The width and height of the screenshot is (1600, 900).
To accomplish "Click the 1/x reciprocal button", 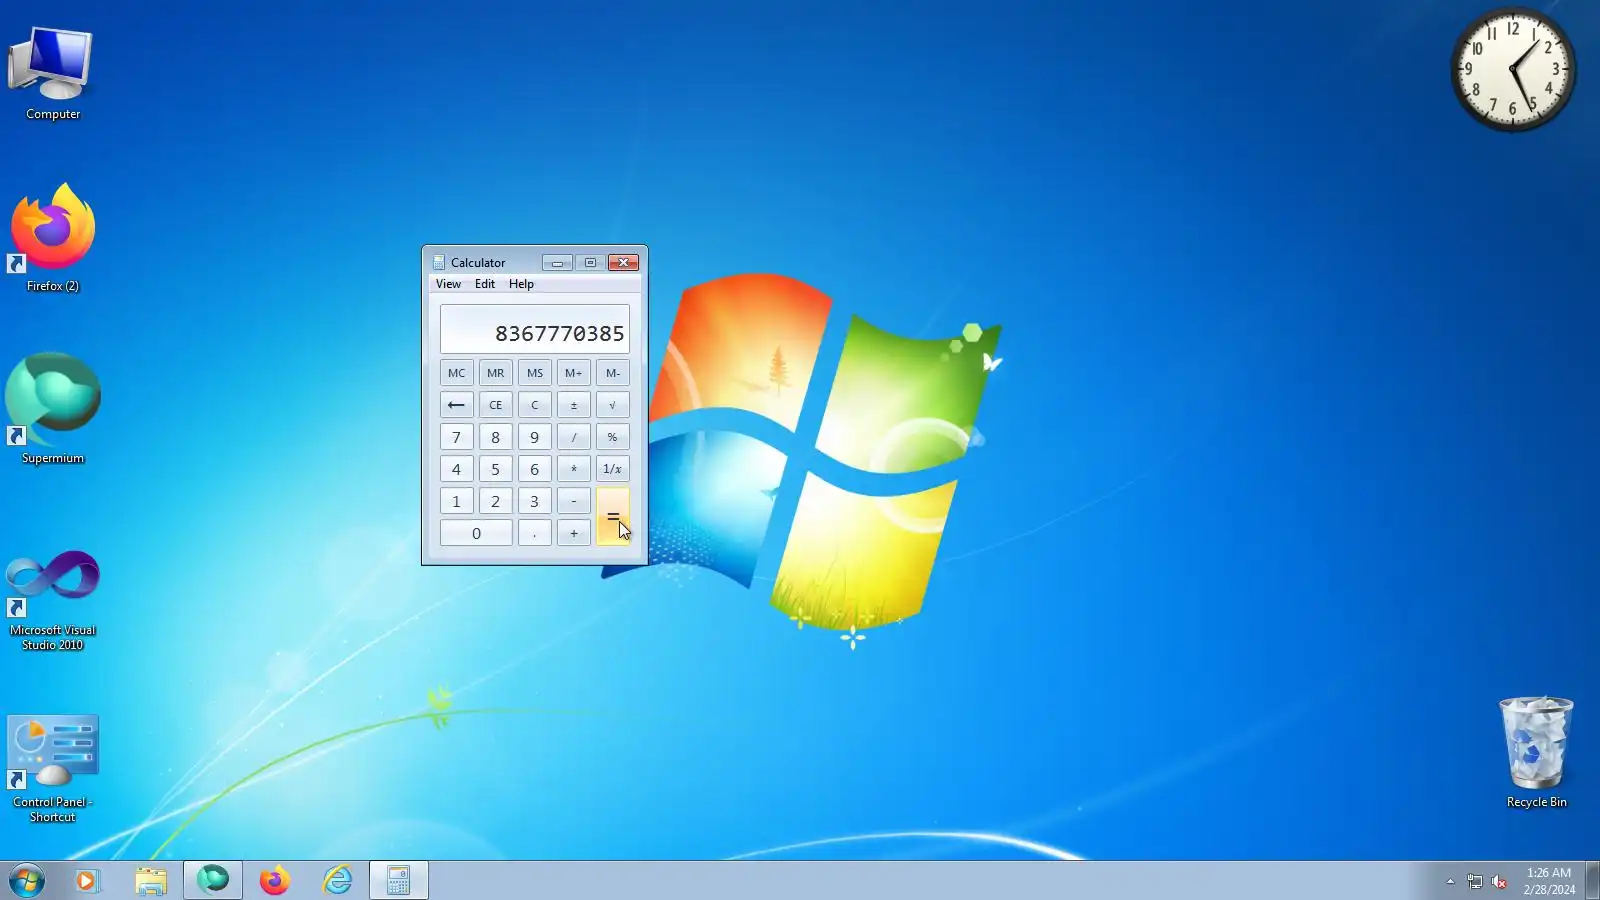I will 613,469.
